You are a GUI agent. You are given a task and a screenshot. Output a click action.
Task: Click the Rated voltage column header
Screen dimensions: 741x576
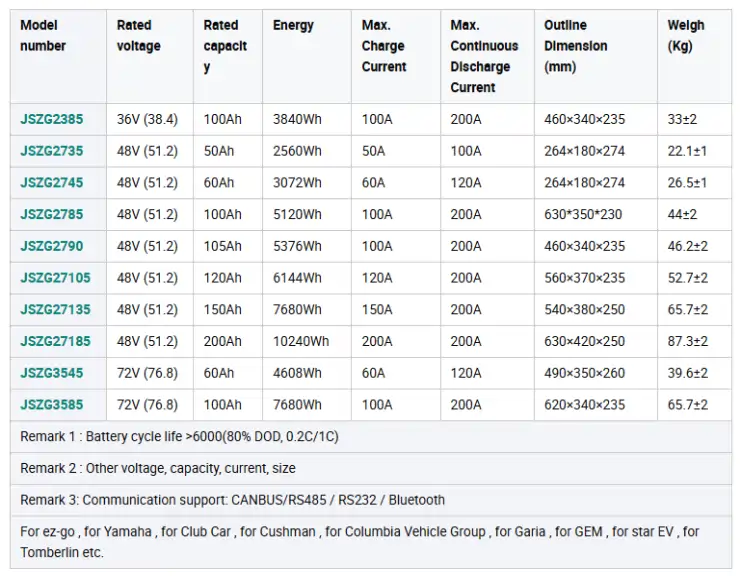tap(138, 35)
